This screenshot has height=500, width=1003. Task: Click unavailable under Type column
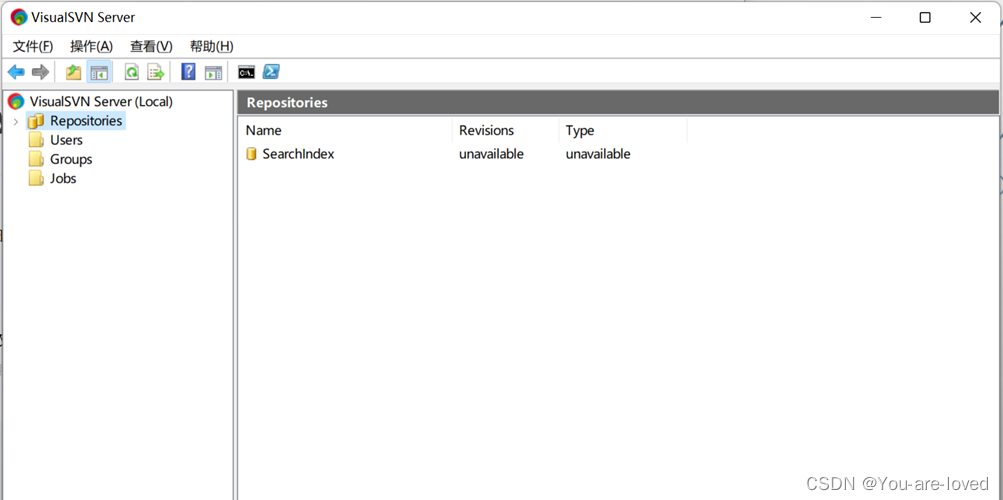click(598, 154)
